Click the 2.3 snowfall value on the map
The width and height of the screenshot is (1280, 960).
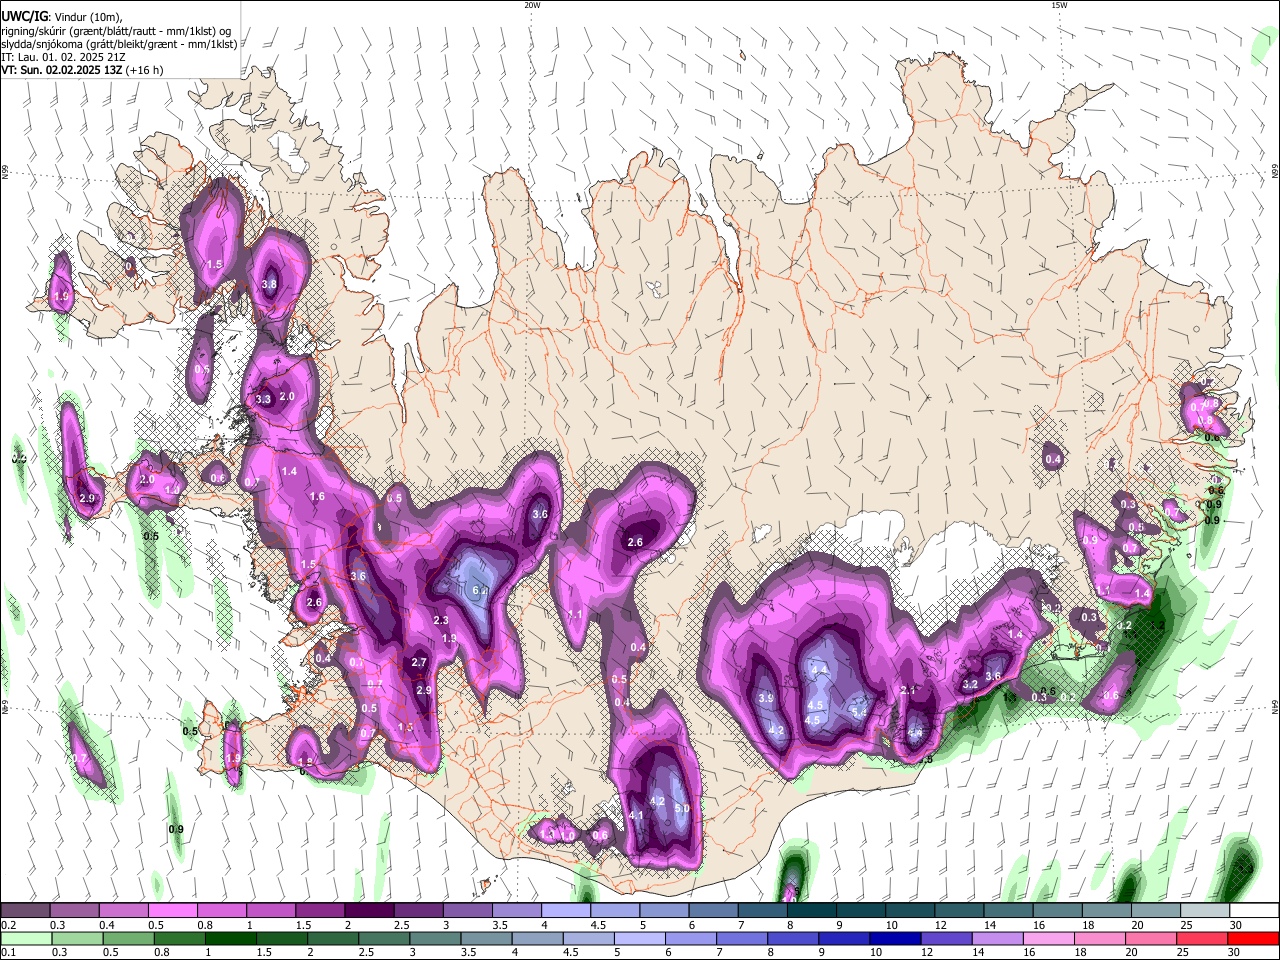point(441,621)
